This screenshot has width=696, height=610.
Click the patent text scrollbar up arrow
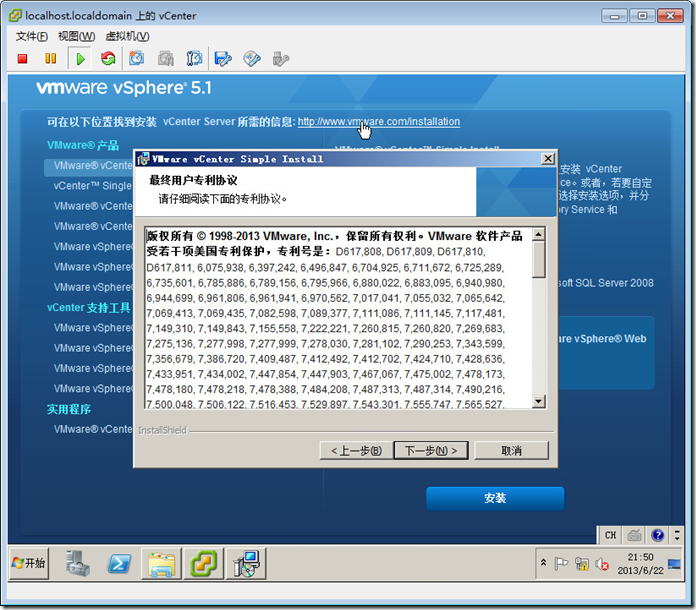(538, 234)
